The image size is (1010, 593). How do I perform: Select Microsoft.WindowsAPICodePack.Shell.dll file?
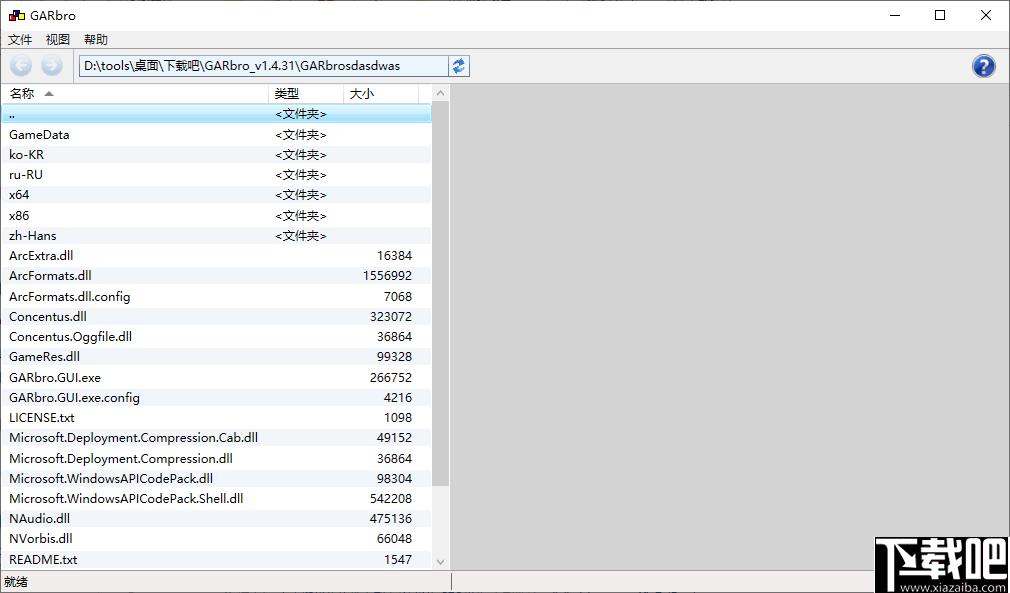(x=216, y=498)
